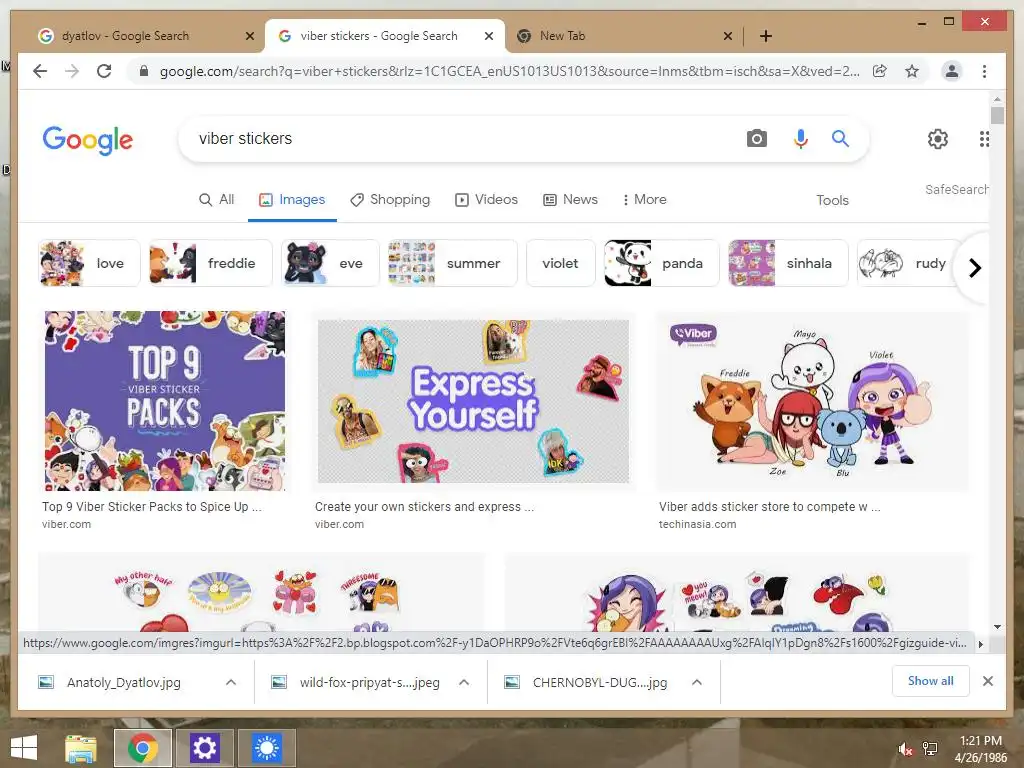This screenshot has height=768, width=1024.
Task: Open the My other half stickers image
Action: tap(261, 592)
